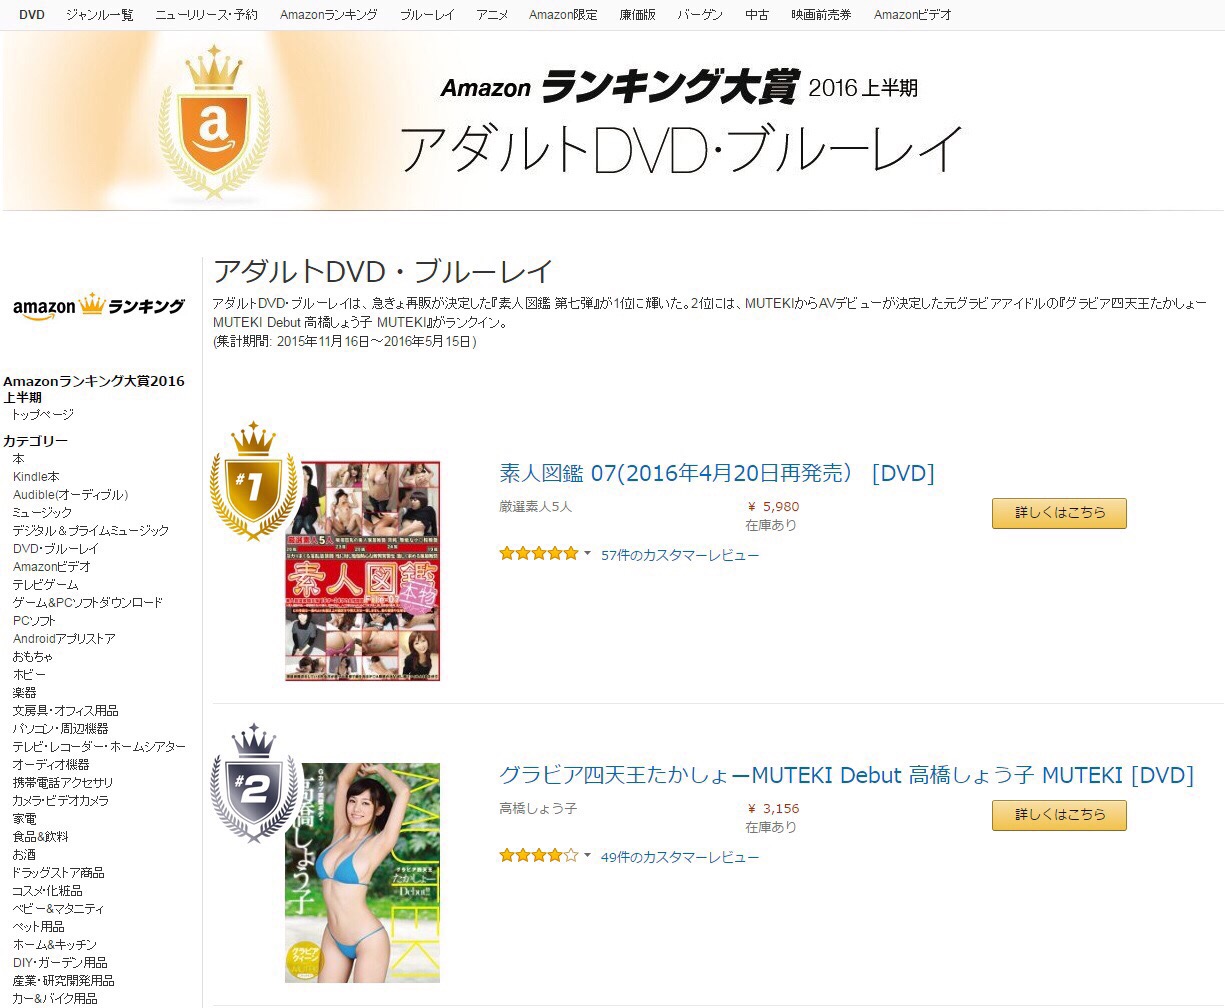Go to バーゲン in top navigation
This screenshot has width=1225, height=1008.
pos(700,15)
